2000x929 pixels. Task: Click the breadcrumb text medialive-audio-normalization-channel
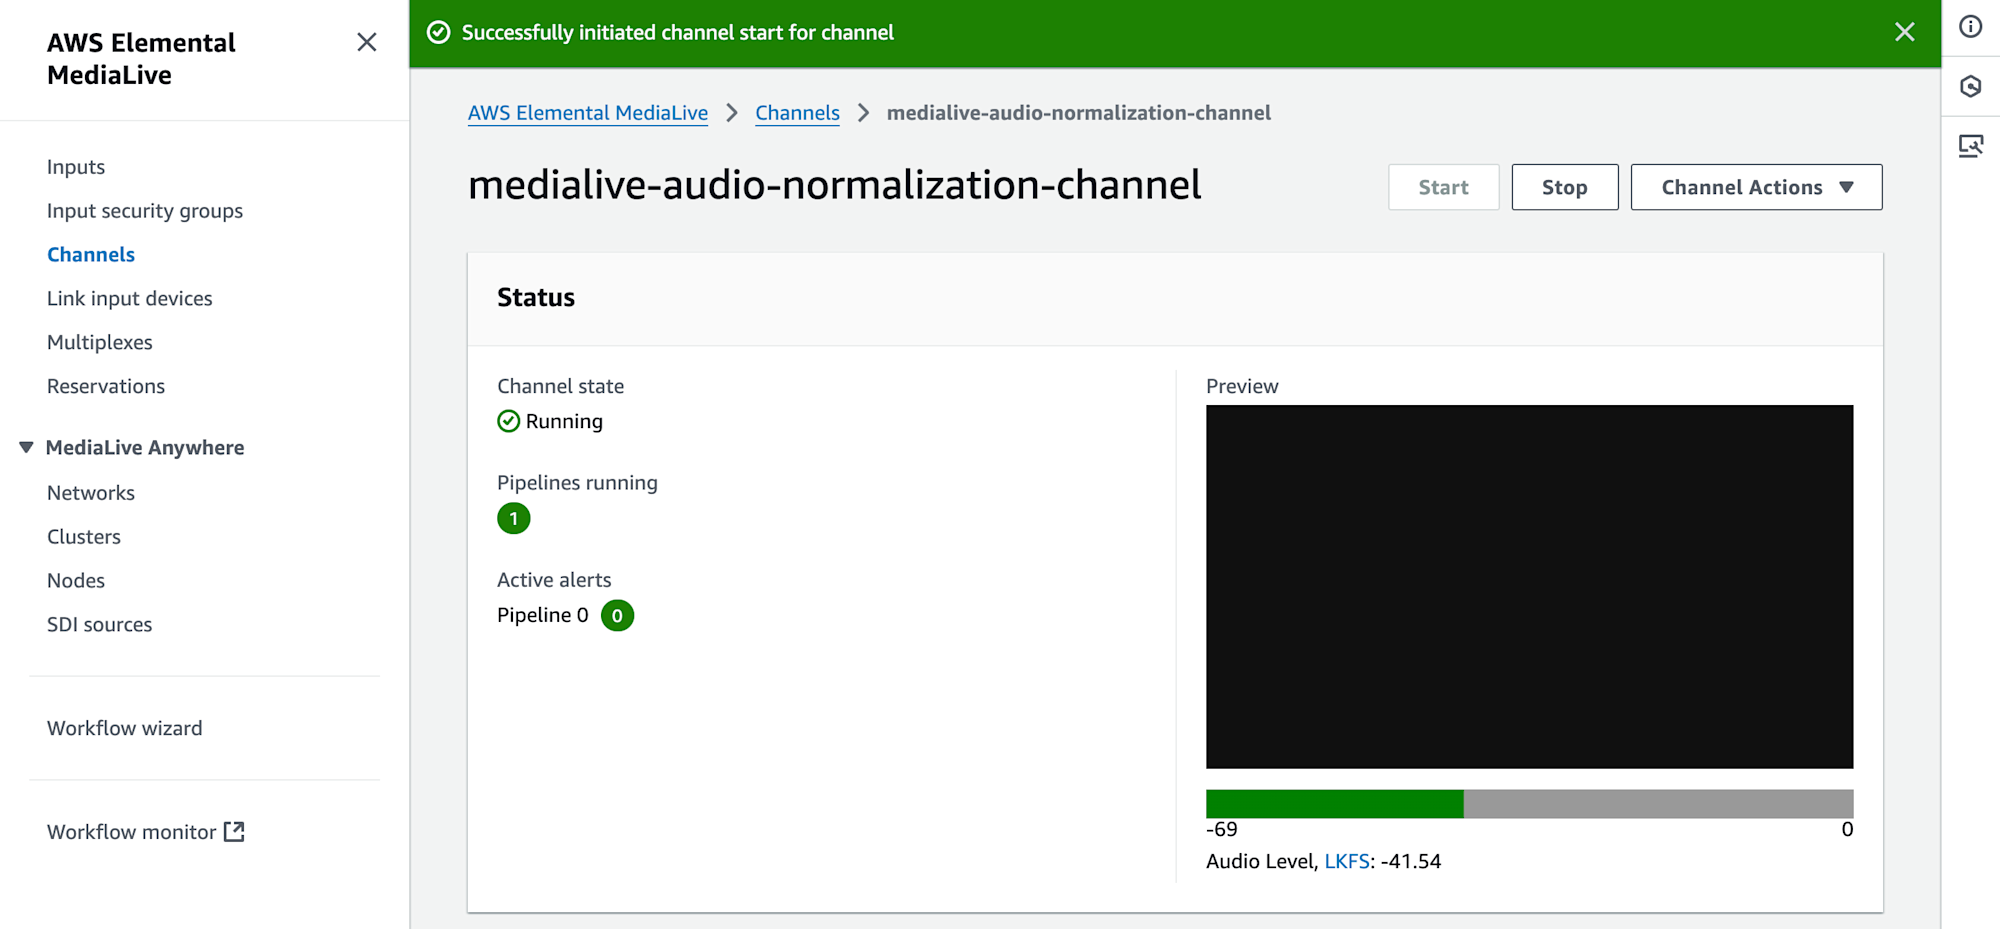pos(1079,113)
